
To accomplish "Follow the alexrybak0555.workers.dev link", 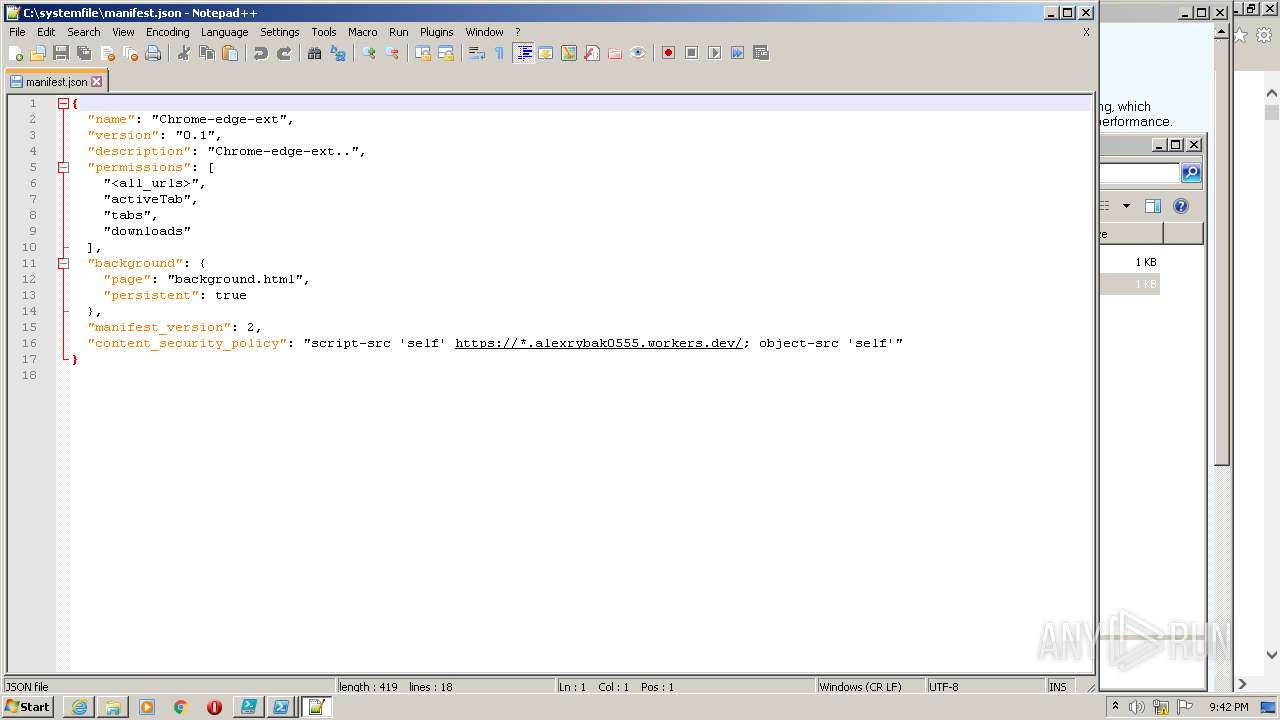I will pos(599,343).
